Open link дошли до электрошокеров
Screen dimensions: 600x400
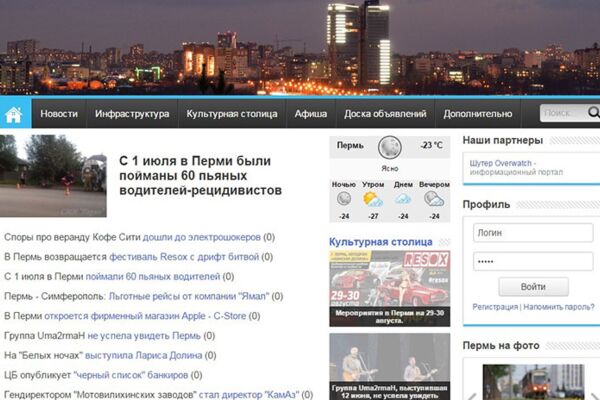coord(202,237)
